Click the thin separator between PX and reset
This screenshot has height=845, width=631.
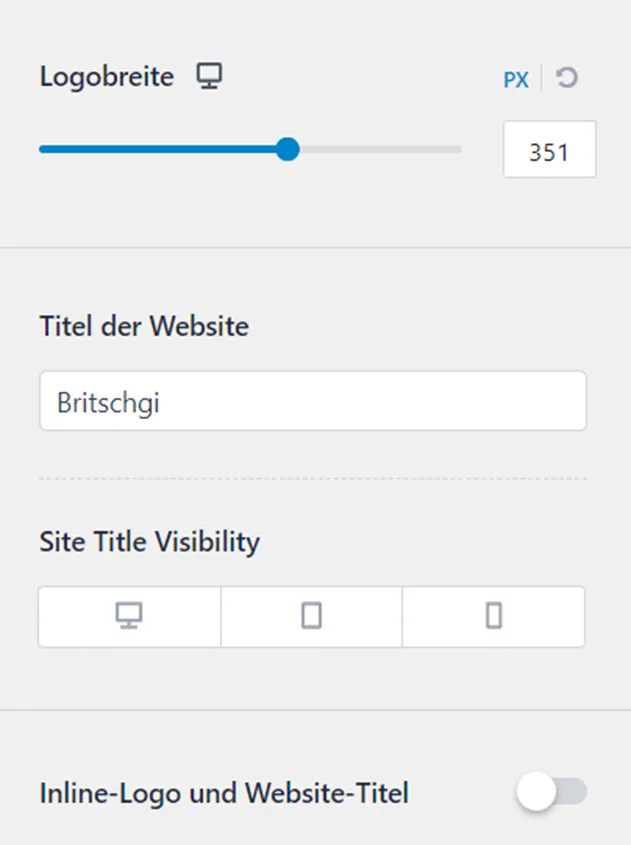(x=542, y=79)
